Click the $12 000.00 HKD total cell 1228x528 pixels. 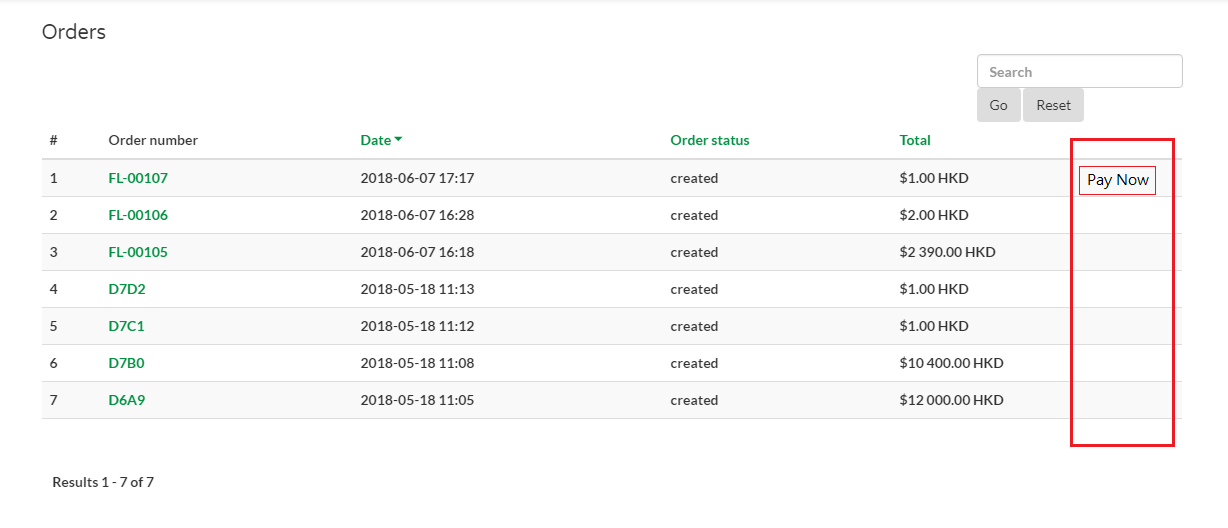coord(951,400)
